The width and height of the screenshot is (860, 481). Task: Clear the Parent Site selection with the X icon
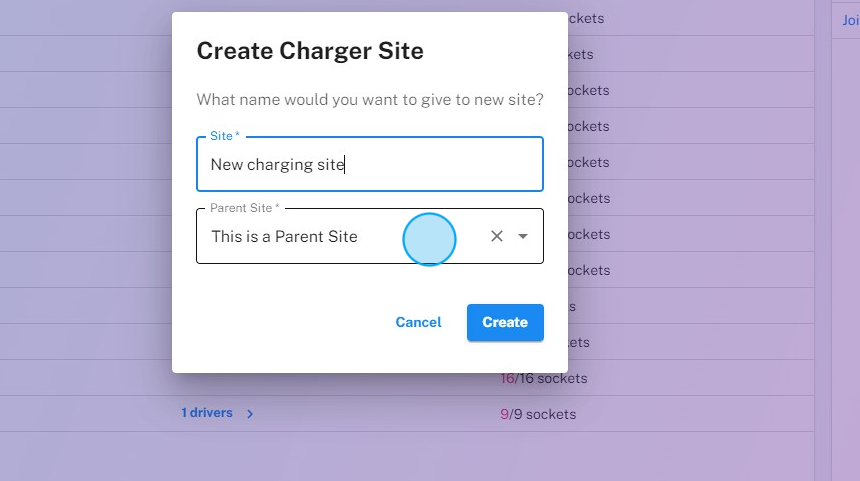[496, 236]
